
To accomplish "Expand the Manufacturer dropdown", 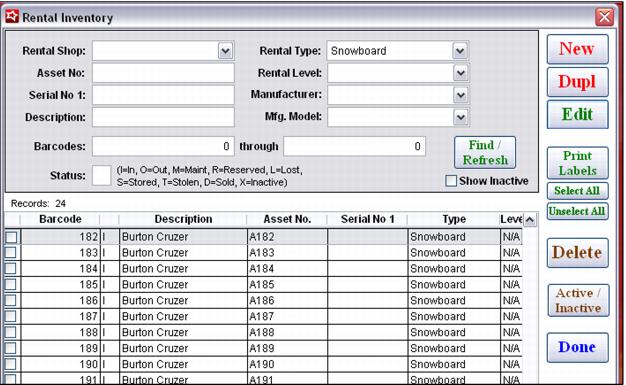I will tap(461, 95).
